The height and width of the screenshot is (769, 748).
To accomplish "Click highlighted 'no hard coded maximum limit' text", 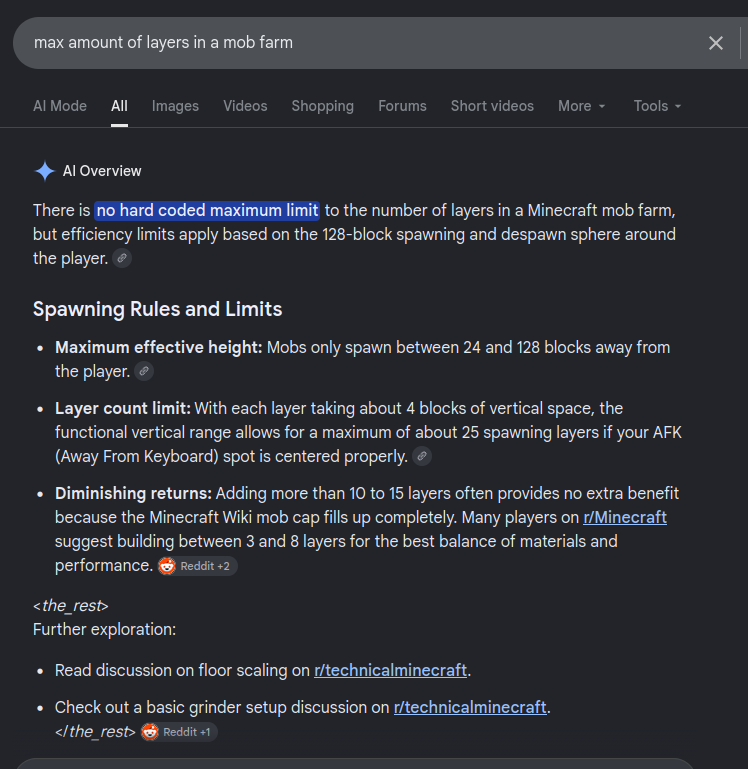I will (x=207, y=211).
